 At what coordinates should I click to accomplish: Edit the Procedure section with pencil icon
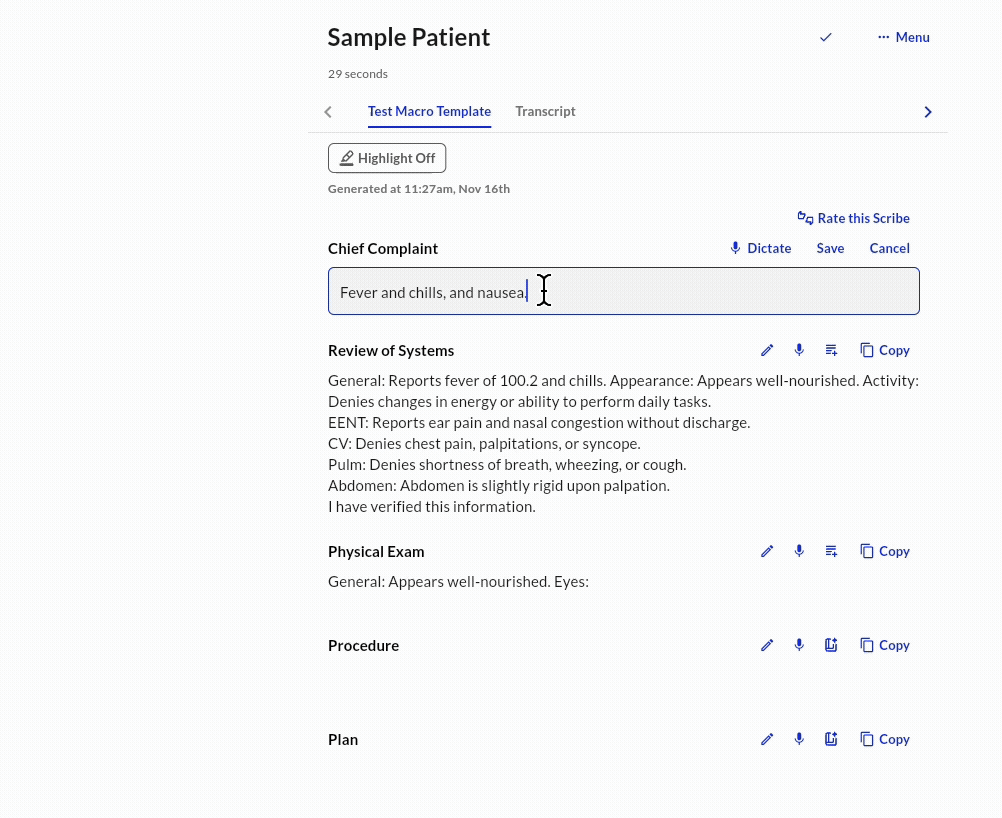click(x=767, y=645)
